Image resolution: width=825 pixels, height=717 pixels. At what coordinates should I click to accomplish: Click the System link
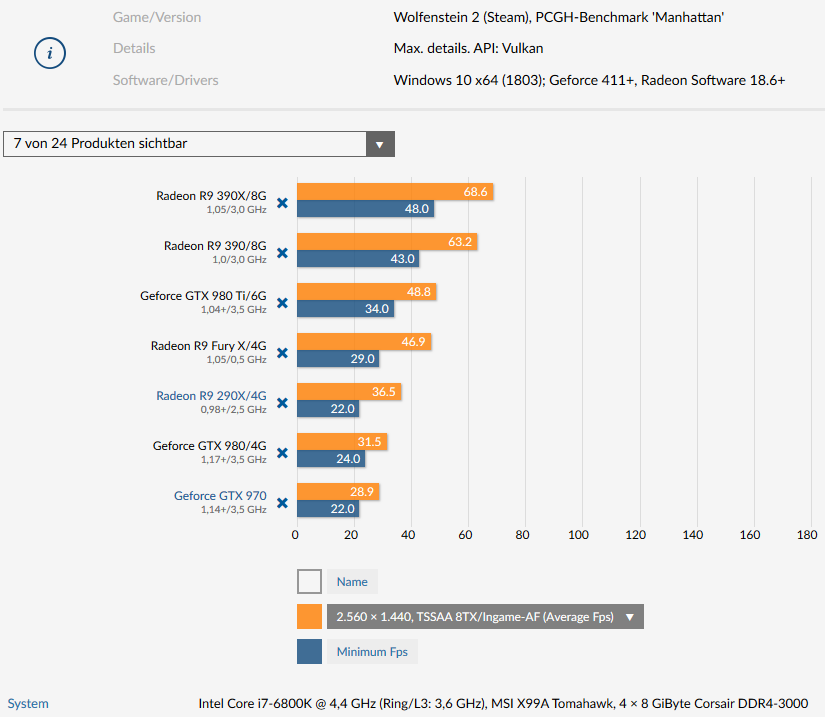point(28,703)
